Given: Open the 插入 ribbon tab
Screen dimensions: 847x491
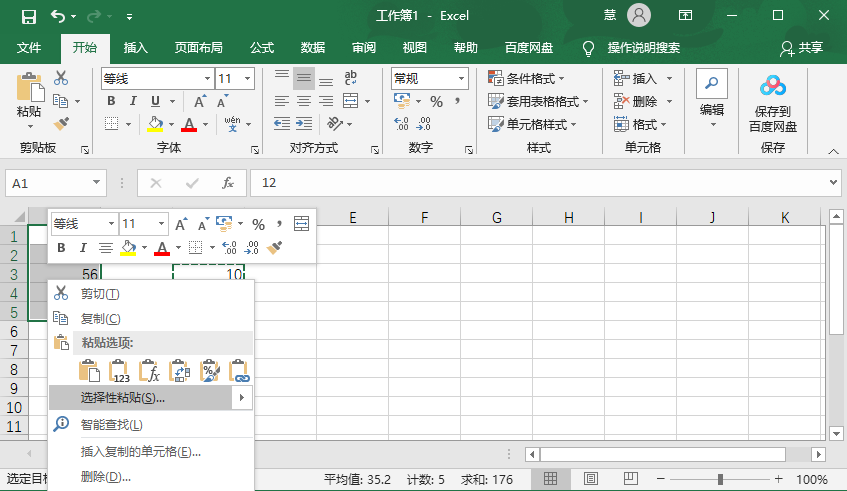Looking at the screenshot, I should [135, 47].
